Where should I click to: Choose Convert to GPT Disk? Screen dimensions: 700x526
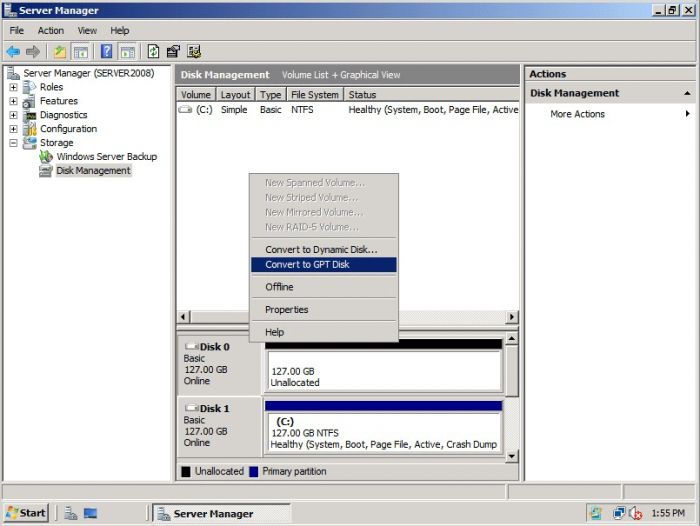click(324, 264)
